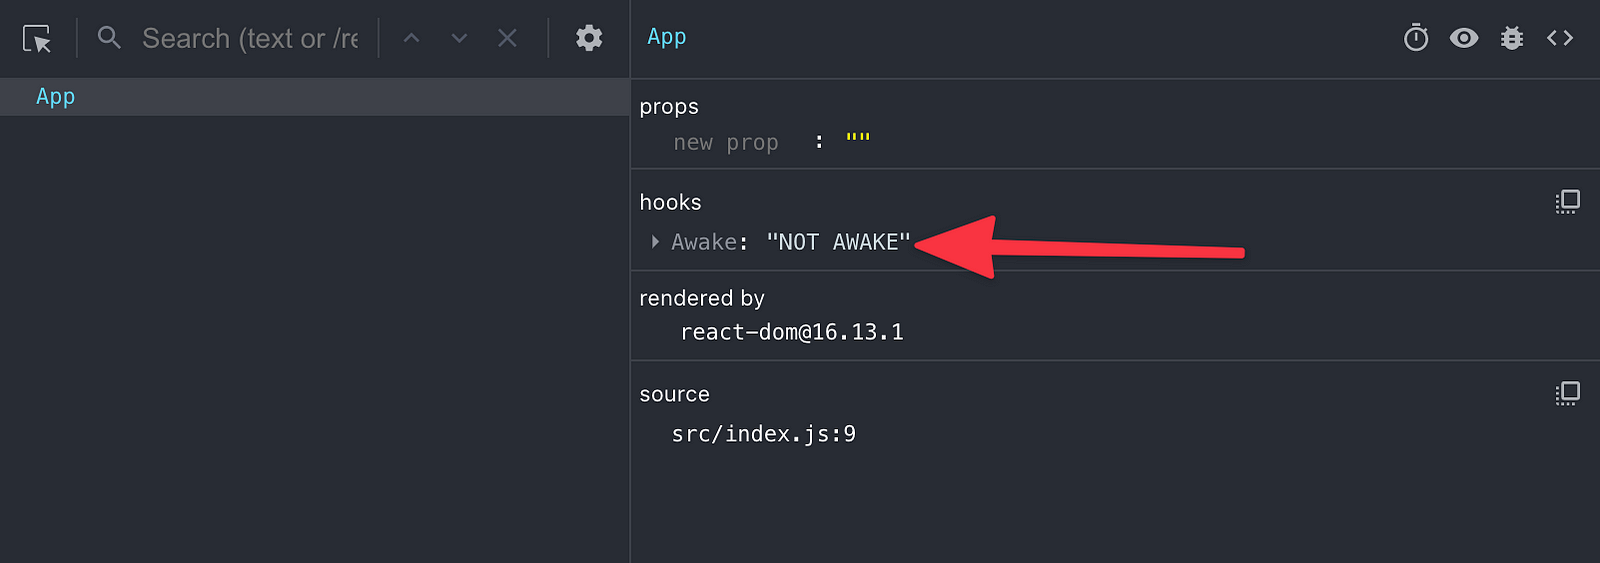View component source with the code brackets icon
This screenshot has width=1600, height=563.
1560,38
